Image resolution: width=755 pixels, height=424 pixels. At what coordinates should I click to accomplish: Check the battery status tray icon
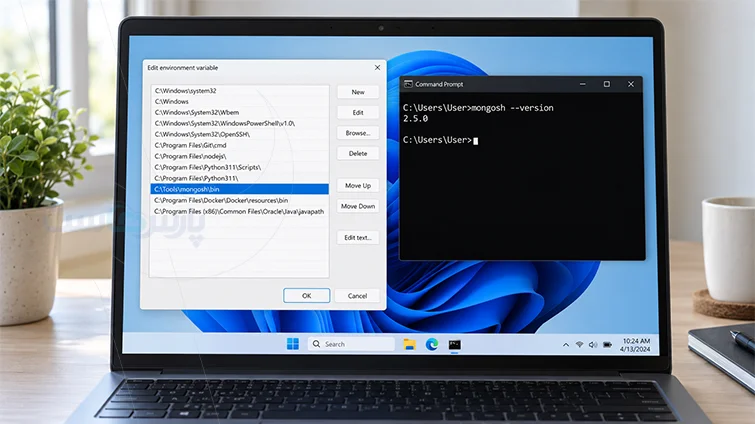point(608,345)
